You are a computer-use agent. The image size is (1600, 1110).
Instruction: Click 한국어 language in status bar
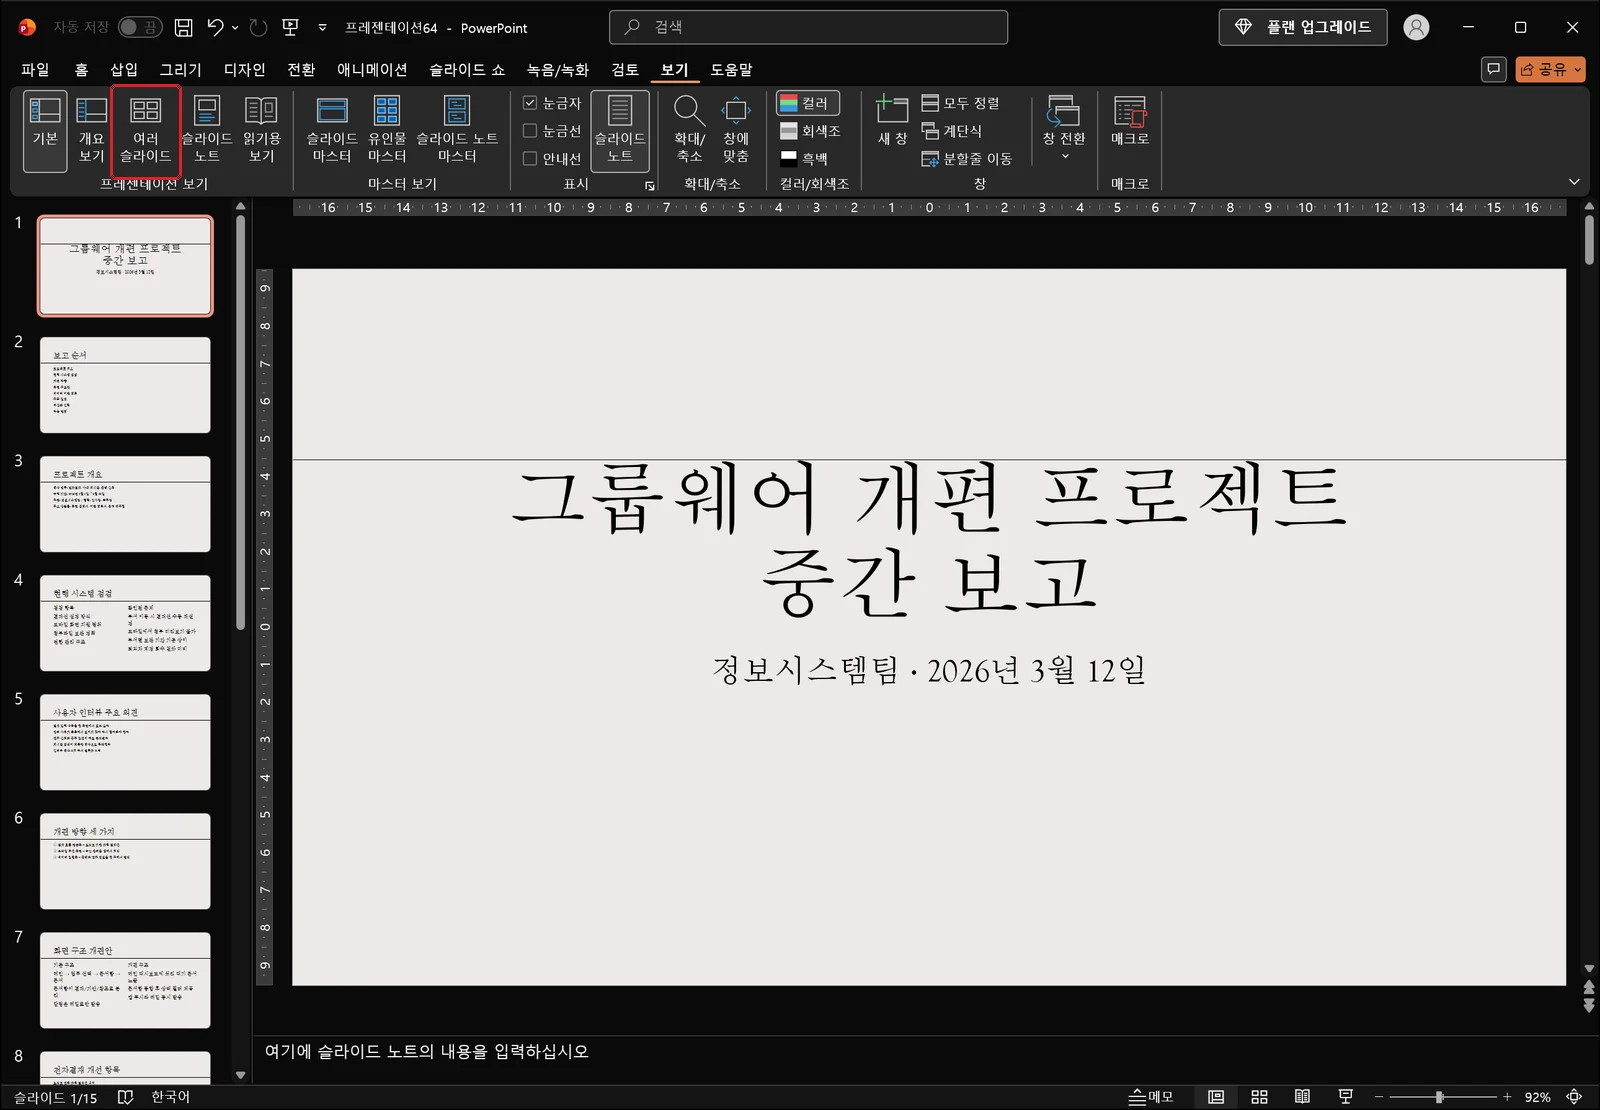tap(170, 1097)
